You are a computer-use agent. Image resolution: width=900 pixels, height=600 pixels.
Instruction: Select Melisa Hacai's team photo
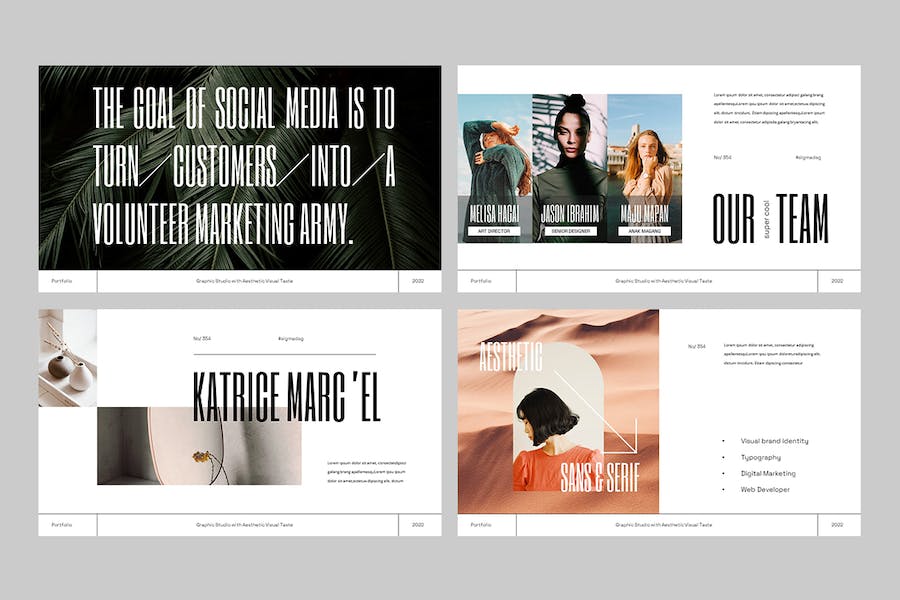point(495,160)
